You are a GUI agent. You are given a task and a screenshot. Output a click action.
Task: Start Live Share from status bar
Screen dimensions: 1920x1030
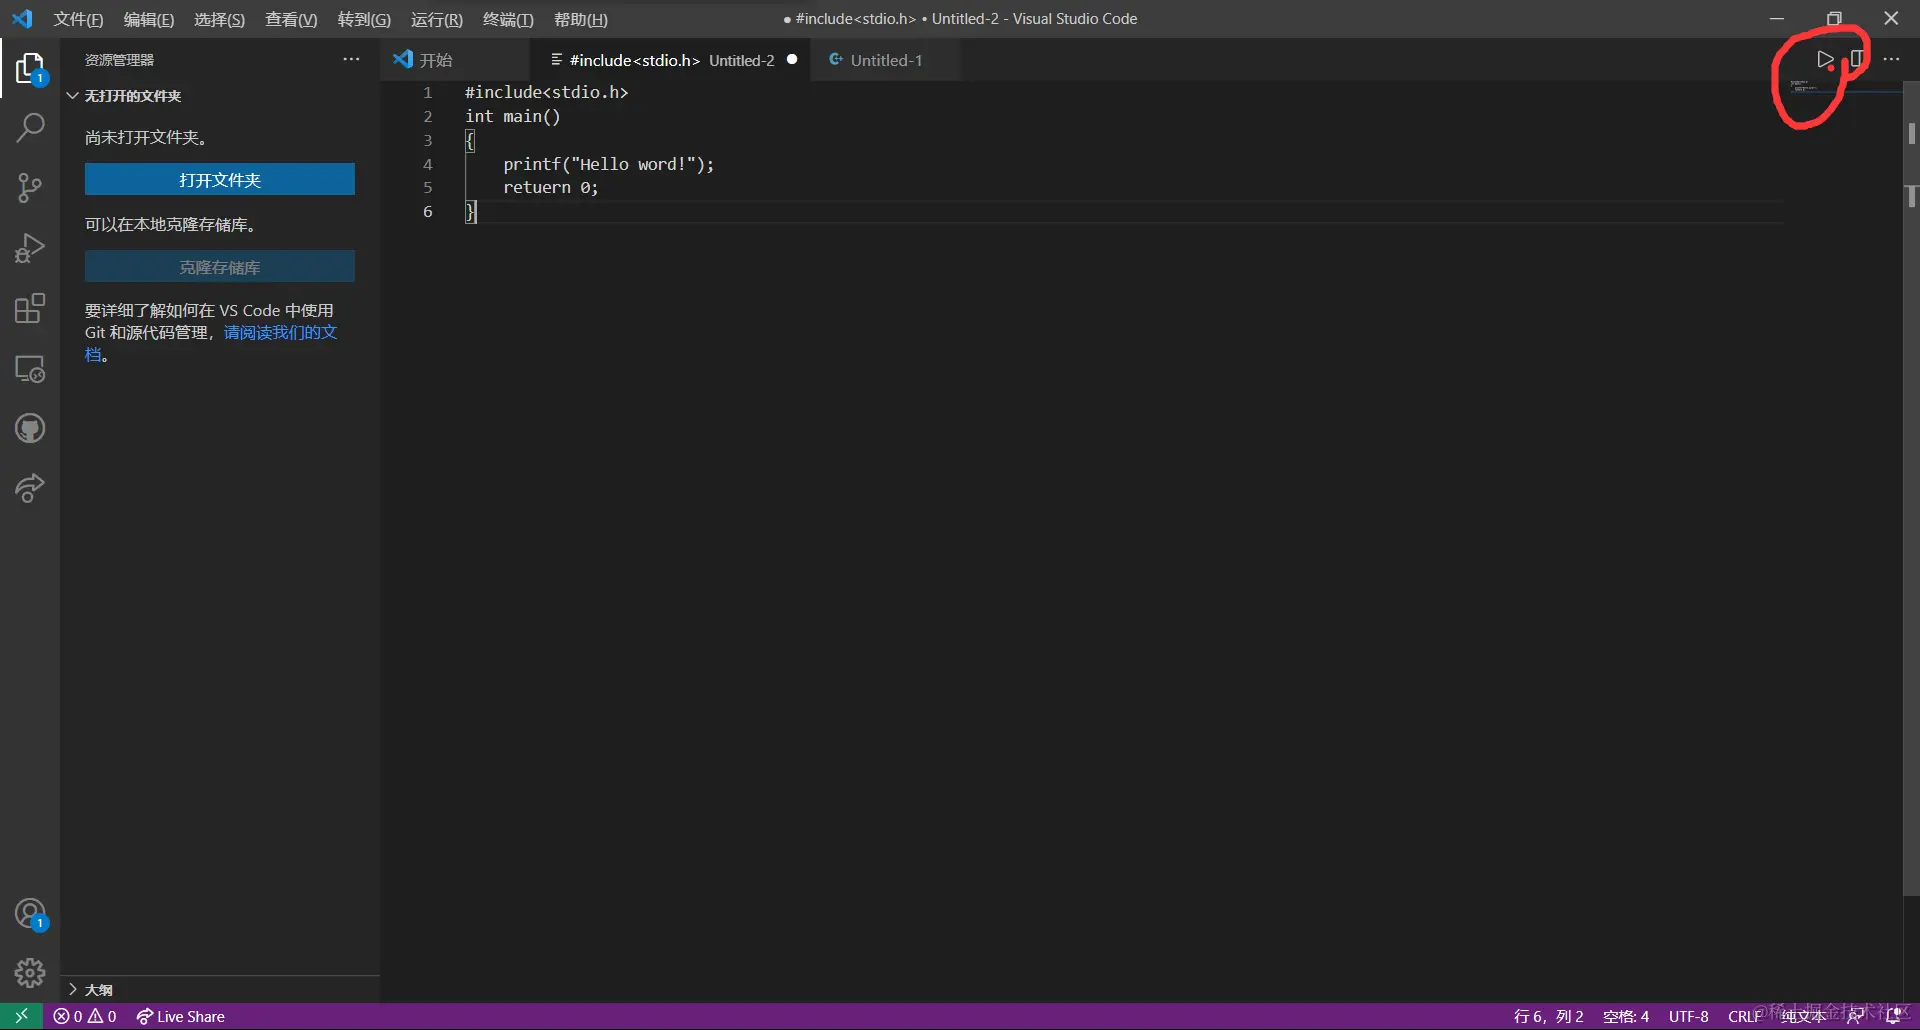click(x=181, y=1016)
